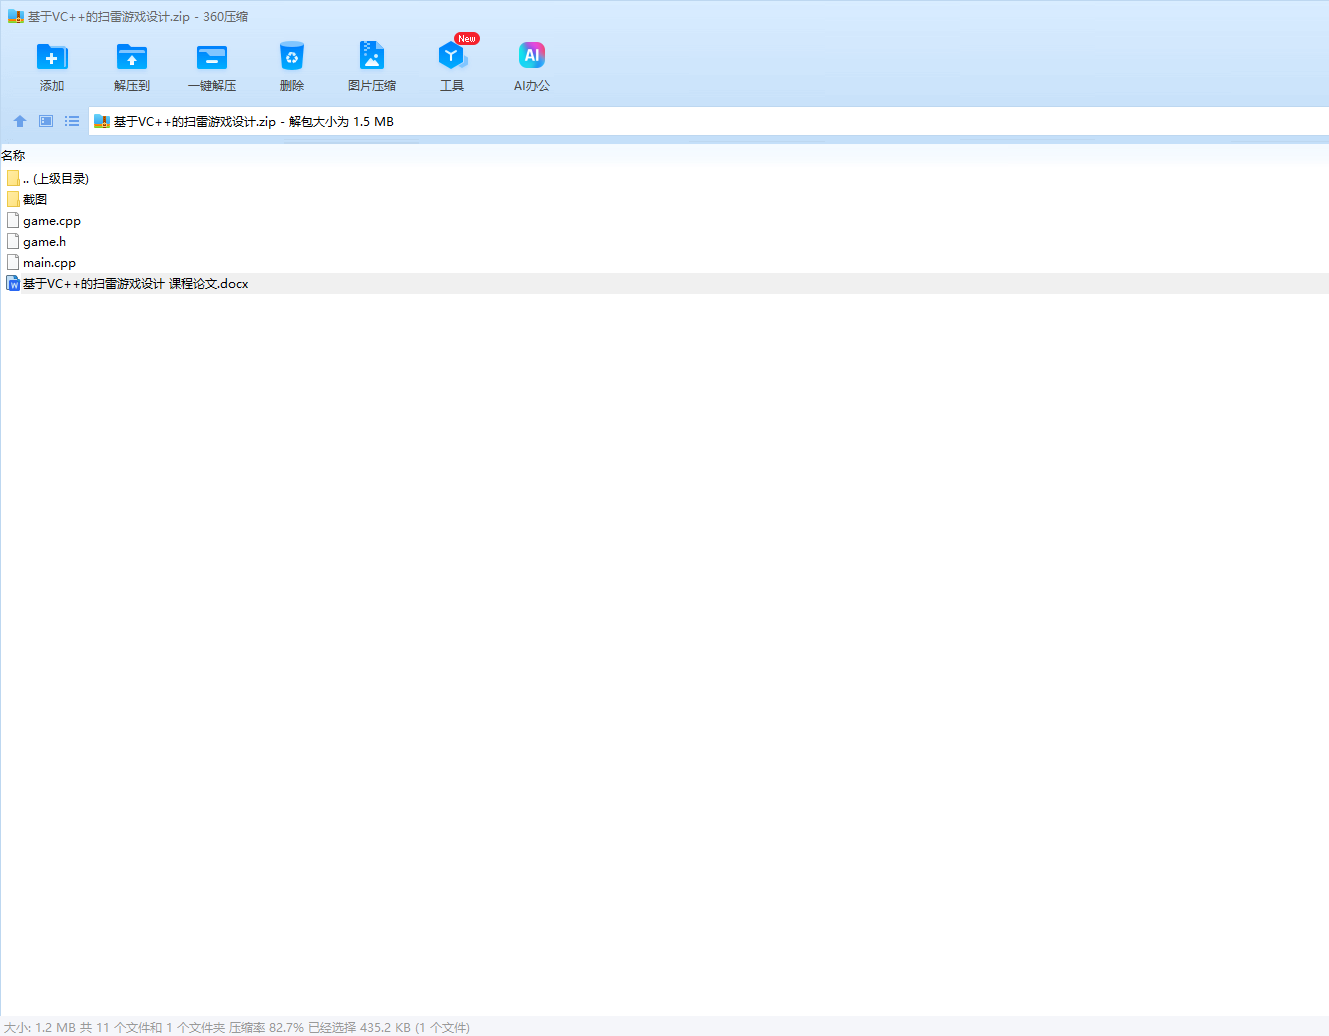Click the 'New' badge on 工具

click(467, 39)
